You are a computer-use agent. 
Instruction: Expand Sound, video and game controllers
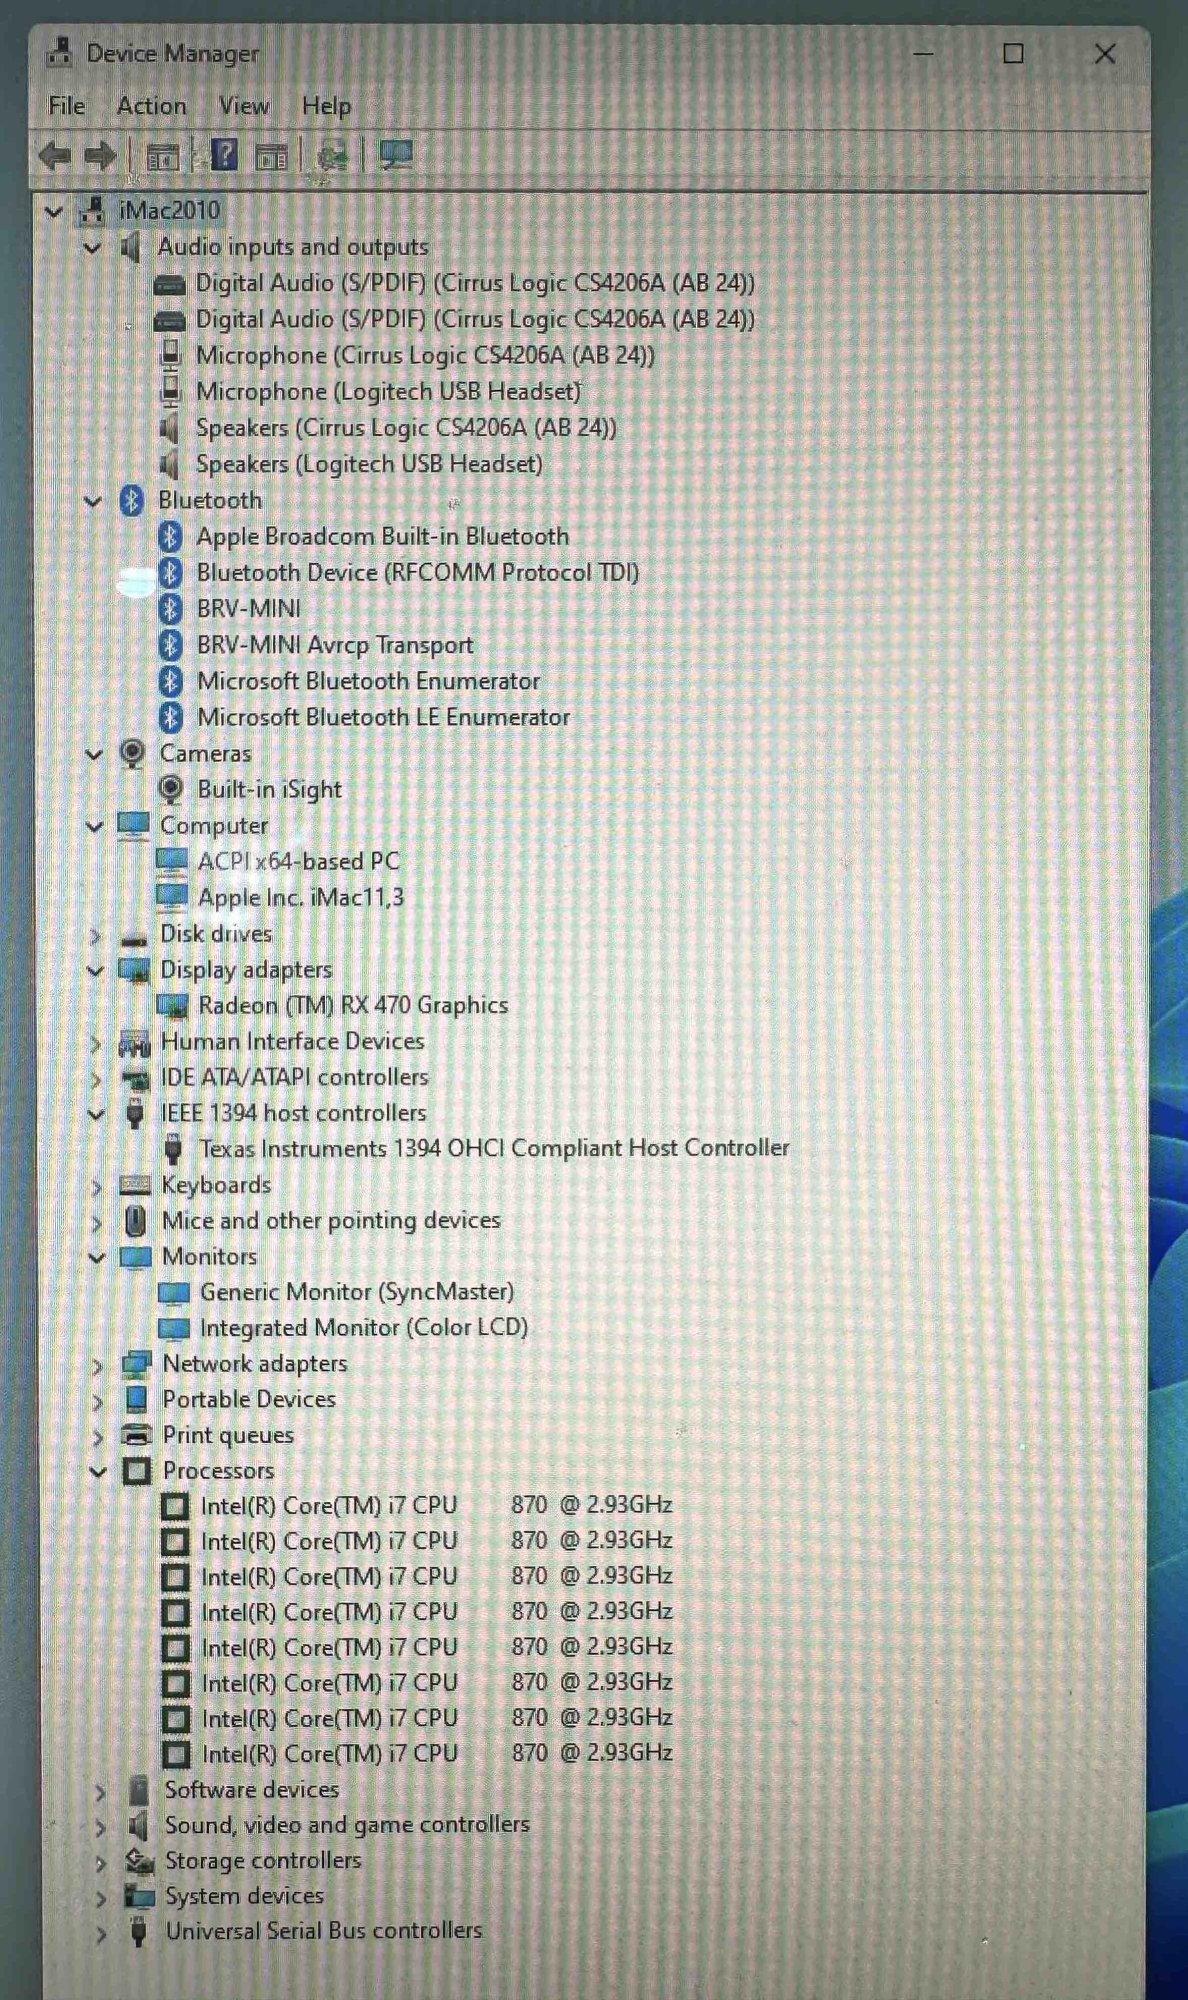coord(99,1827)
